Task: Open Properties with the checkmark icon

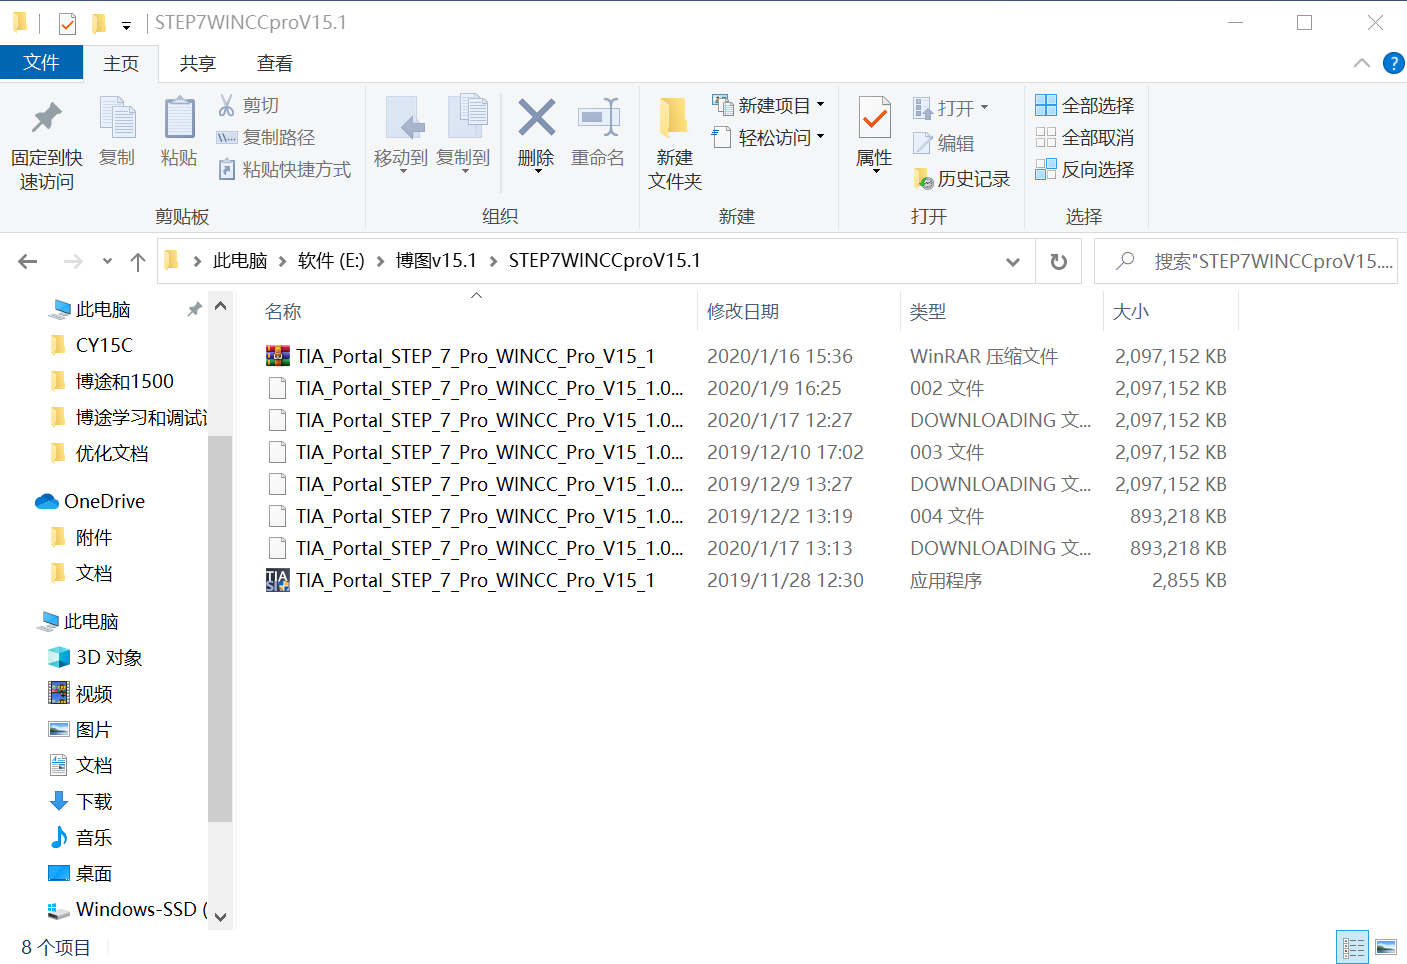Action: tap(875, 119)
